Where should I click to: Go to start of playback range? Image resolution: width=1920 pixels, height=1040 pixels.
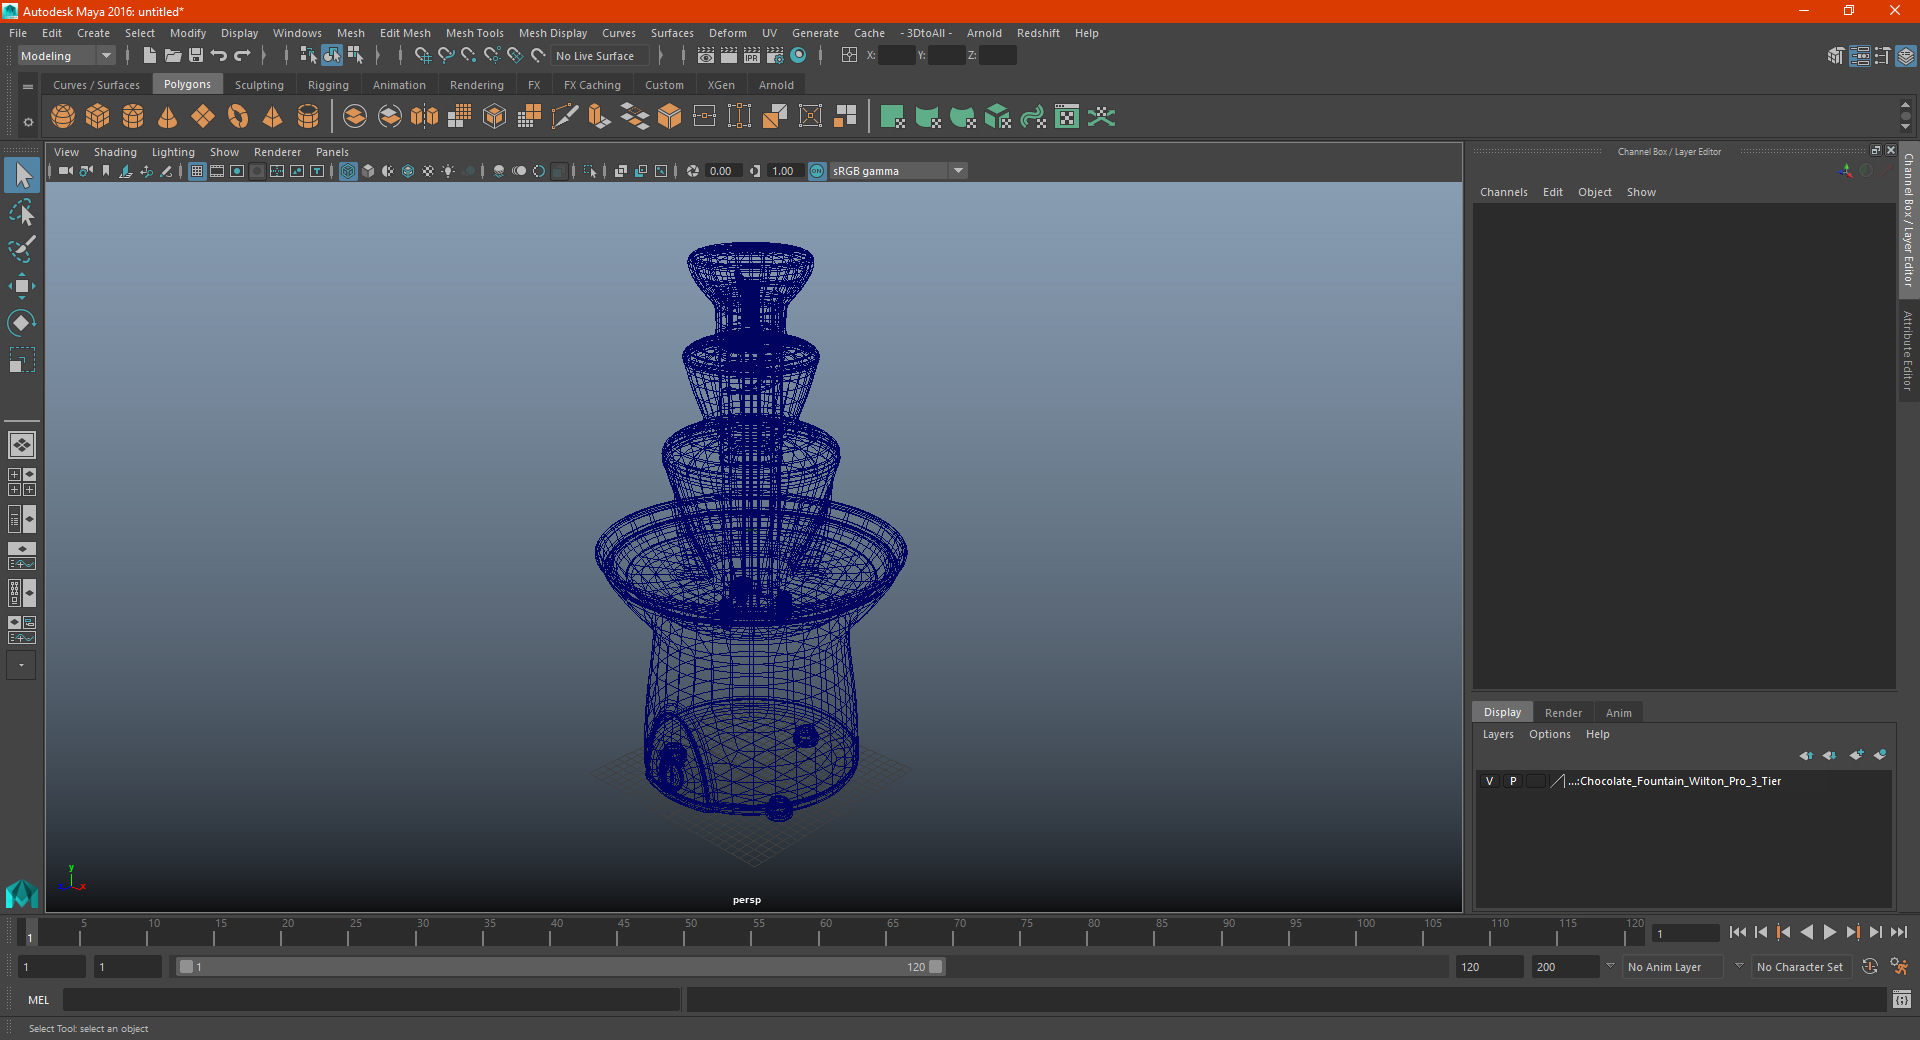point(1737,932)
